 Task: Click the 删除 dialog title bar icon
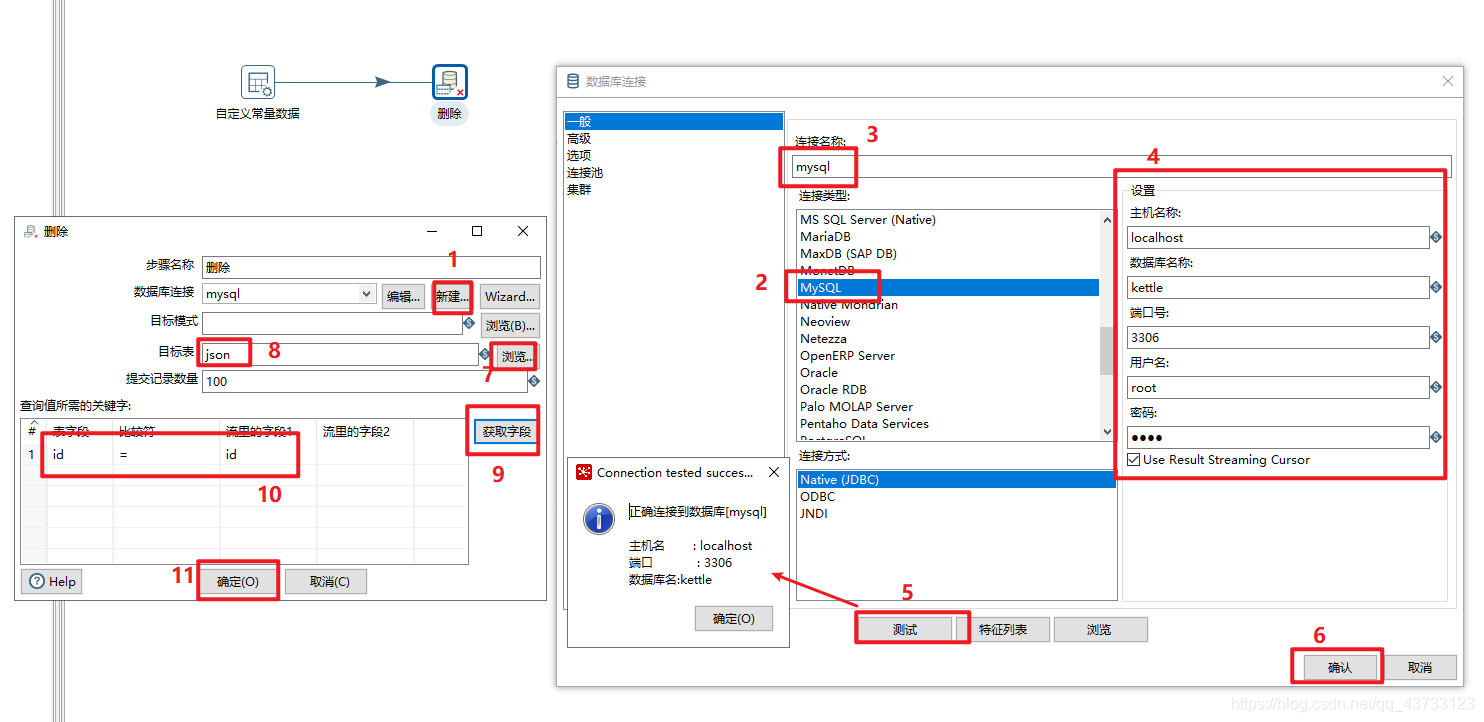(30, 231)
